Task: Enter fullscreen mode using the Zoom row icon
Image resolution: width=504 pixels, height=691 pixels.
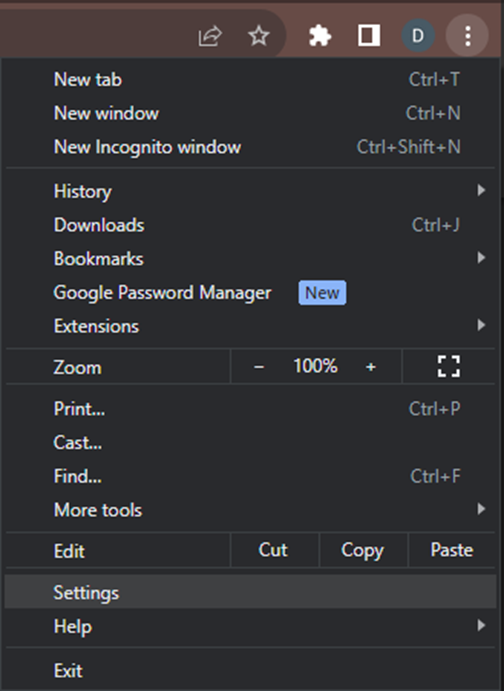Action: tap(448, 367)
